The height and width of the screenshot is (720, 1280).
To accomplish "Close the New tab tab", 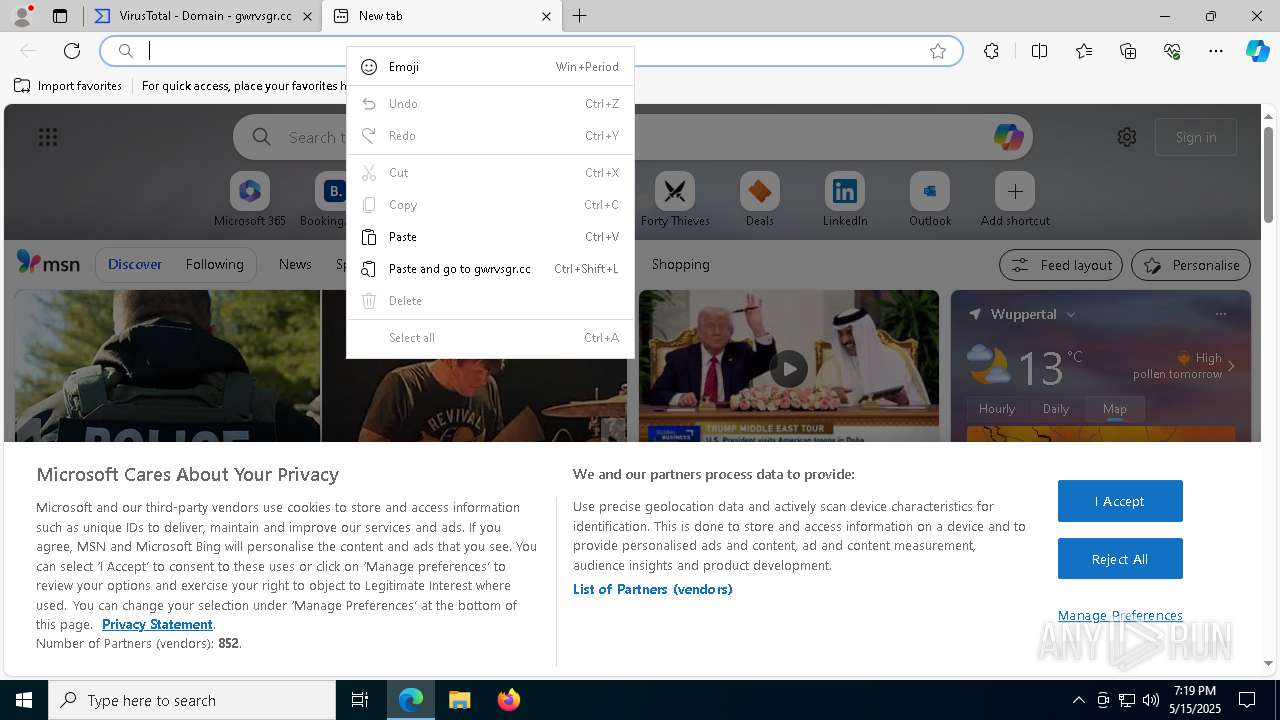I will coord(546,16).
